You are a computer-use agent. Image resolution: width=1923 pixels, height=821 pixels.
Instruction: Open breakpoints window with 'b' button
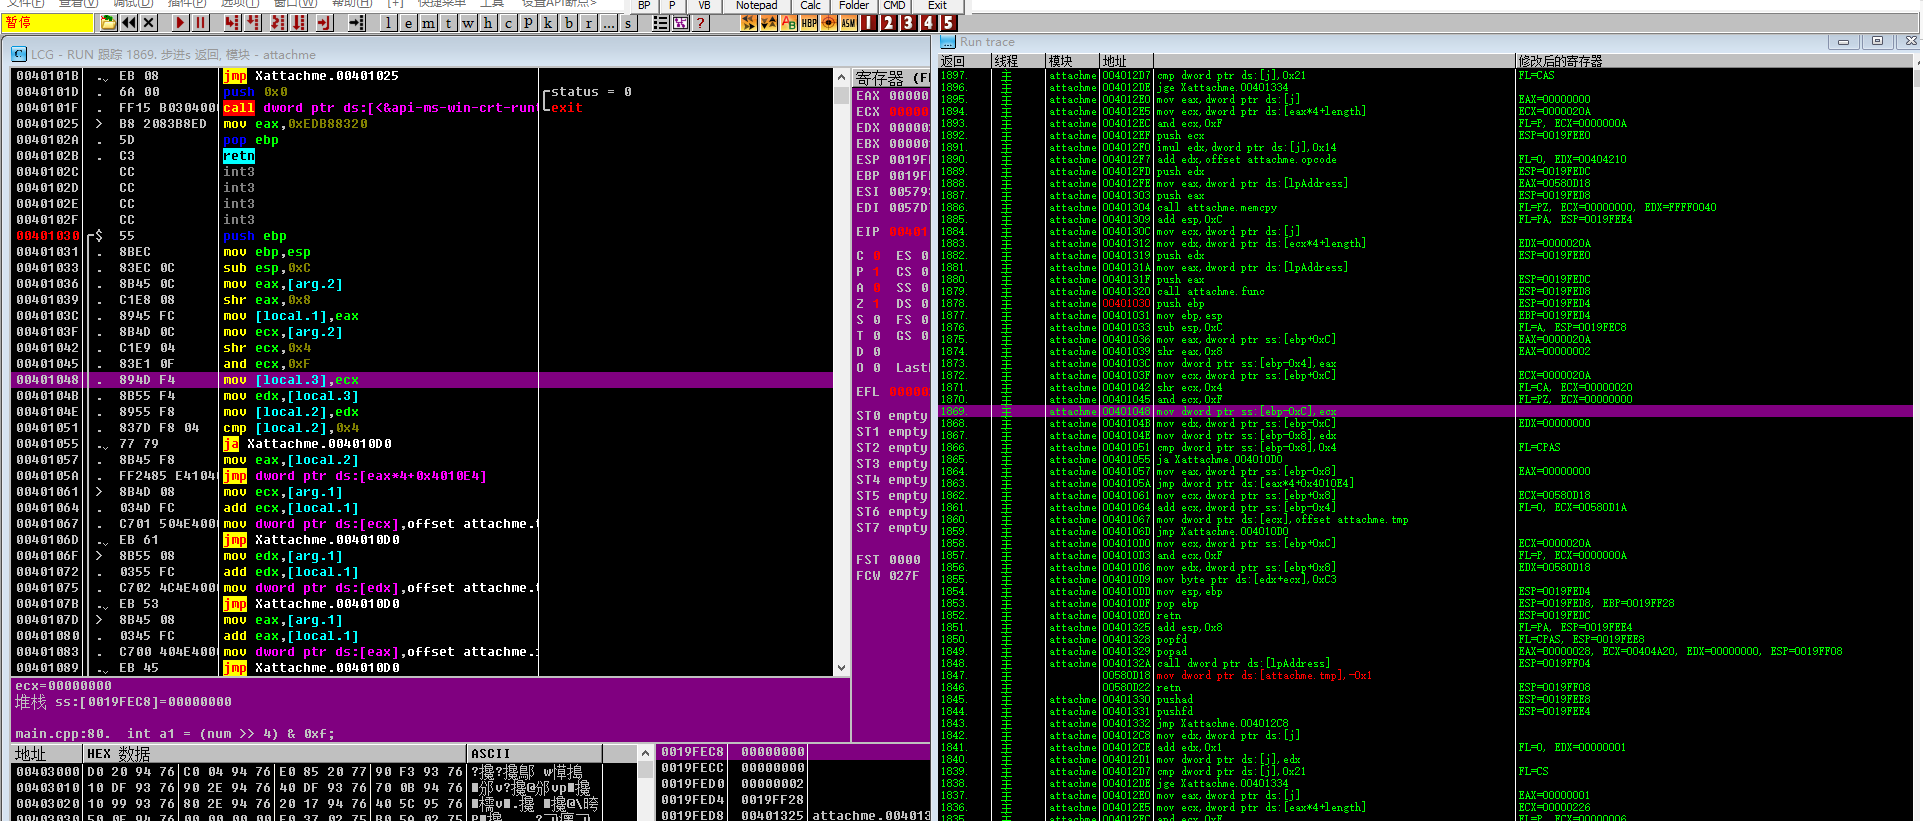(569, 22)
